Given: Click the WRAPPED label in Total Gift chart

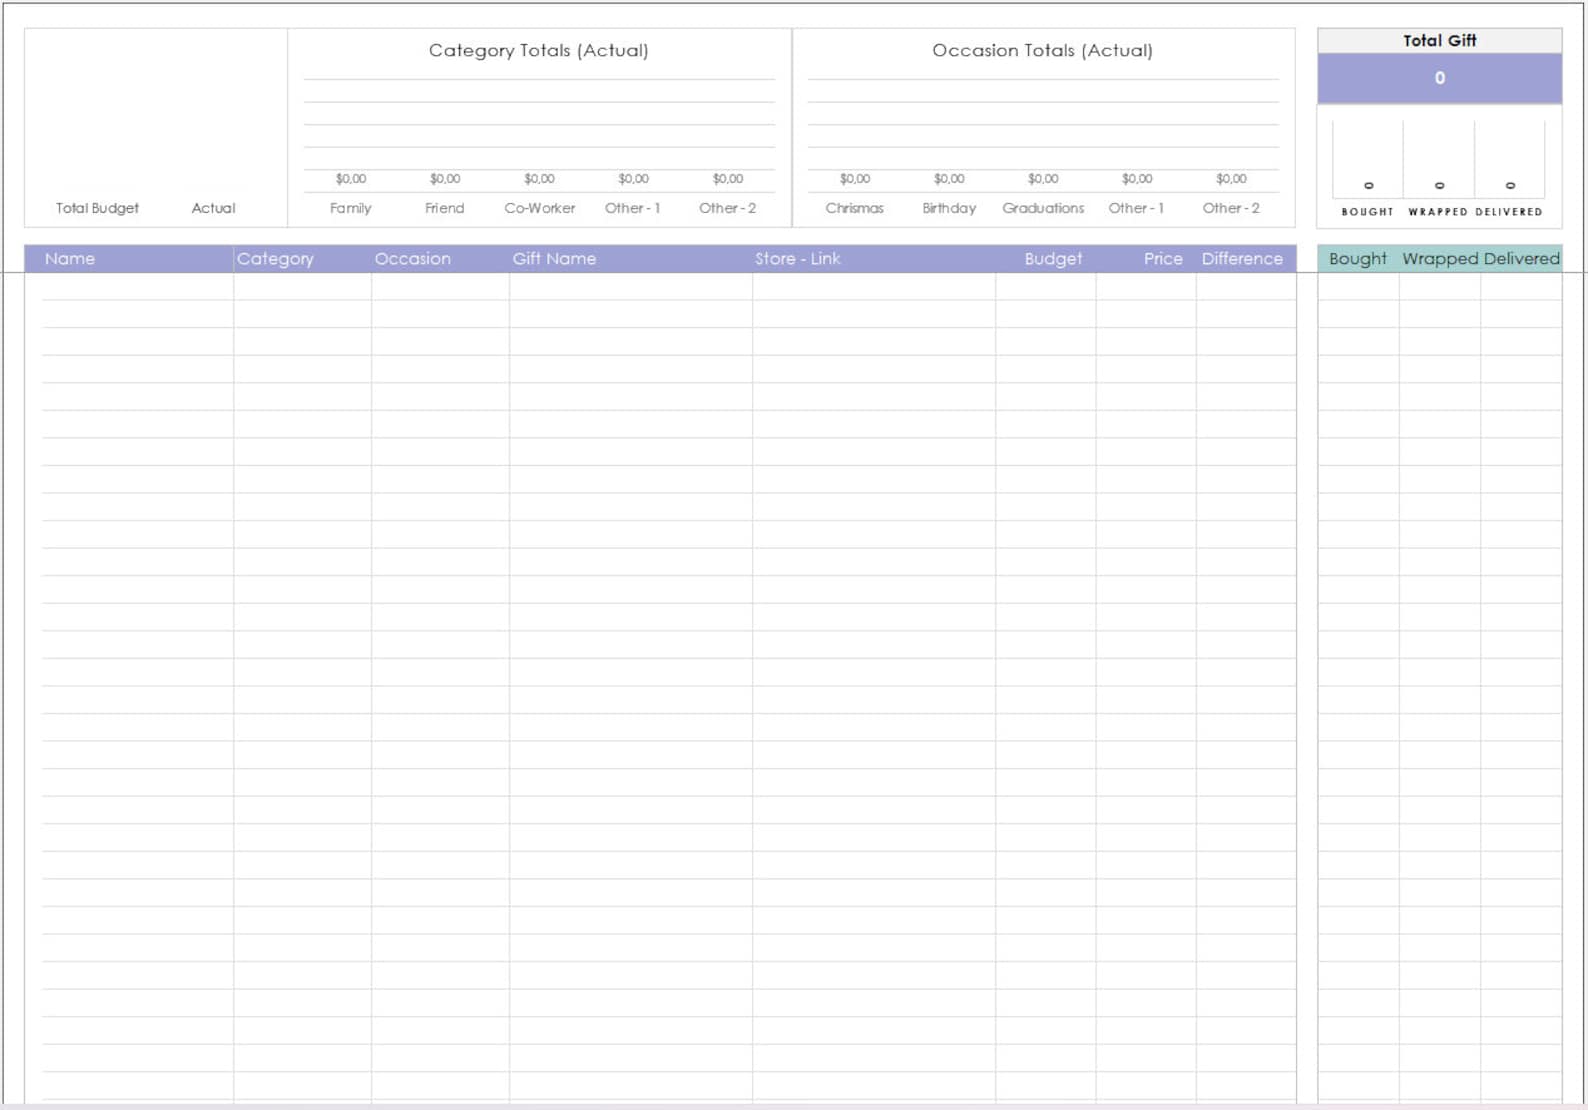Looking at the screenshot, I should point(1438,212).
